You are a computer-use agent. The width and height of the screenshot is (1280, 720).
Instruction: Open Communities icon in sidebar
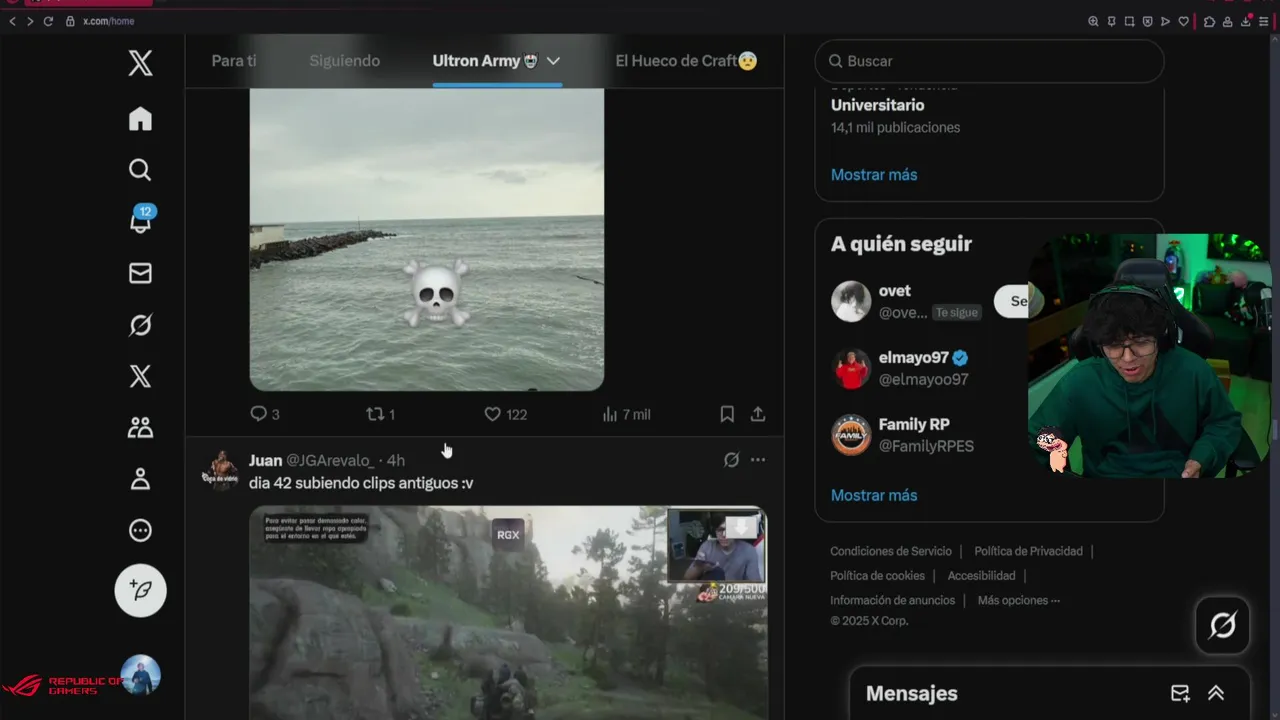[x=140, y=428]
